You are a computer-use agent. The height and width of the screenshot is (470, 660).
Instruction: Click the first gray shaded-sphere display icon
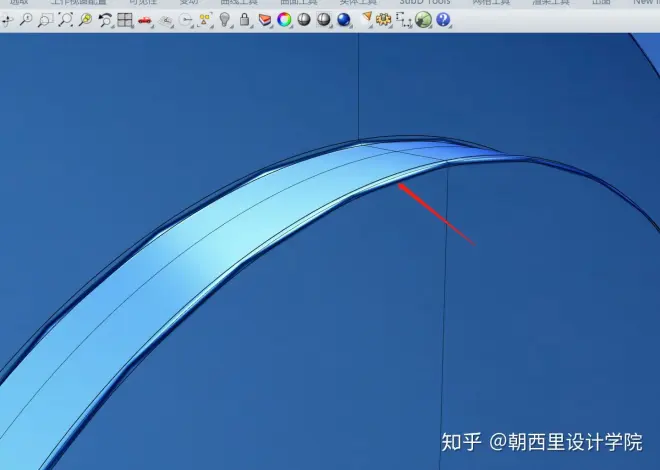[303, 19]
